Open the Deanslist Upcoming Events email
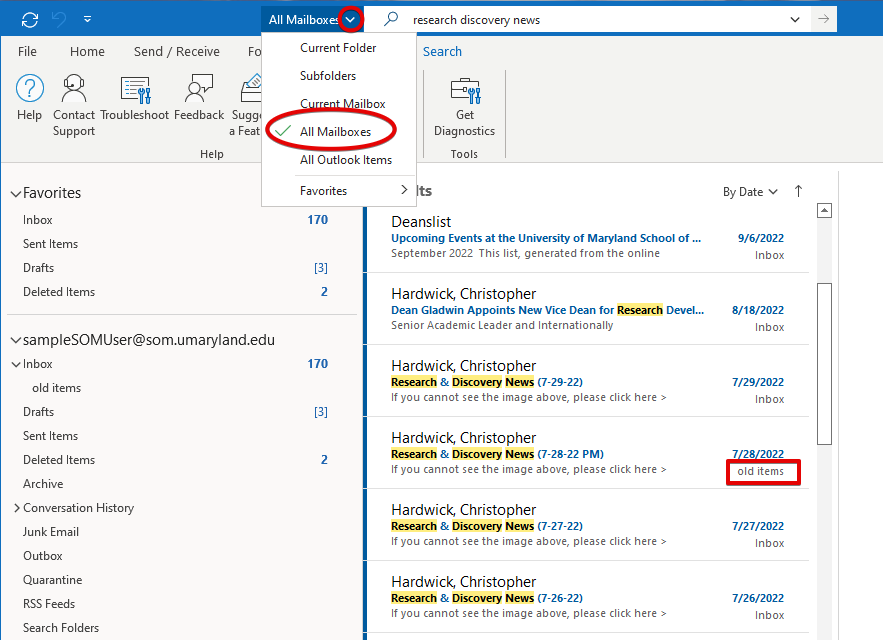This screenshot has width=883, height=640. [x=545, y=238]
